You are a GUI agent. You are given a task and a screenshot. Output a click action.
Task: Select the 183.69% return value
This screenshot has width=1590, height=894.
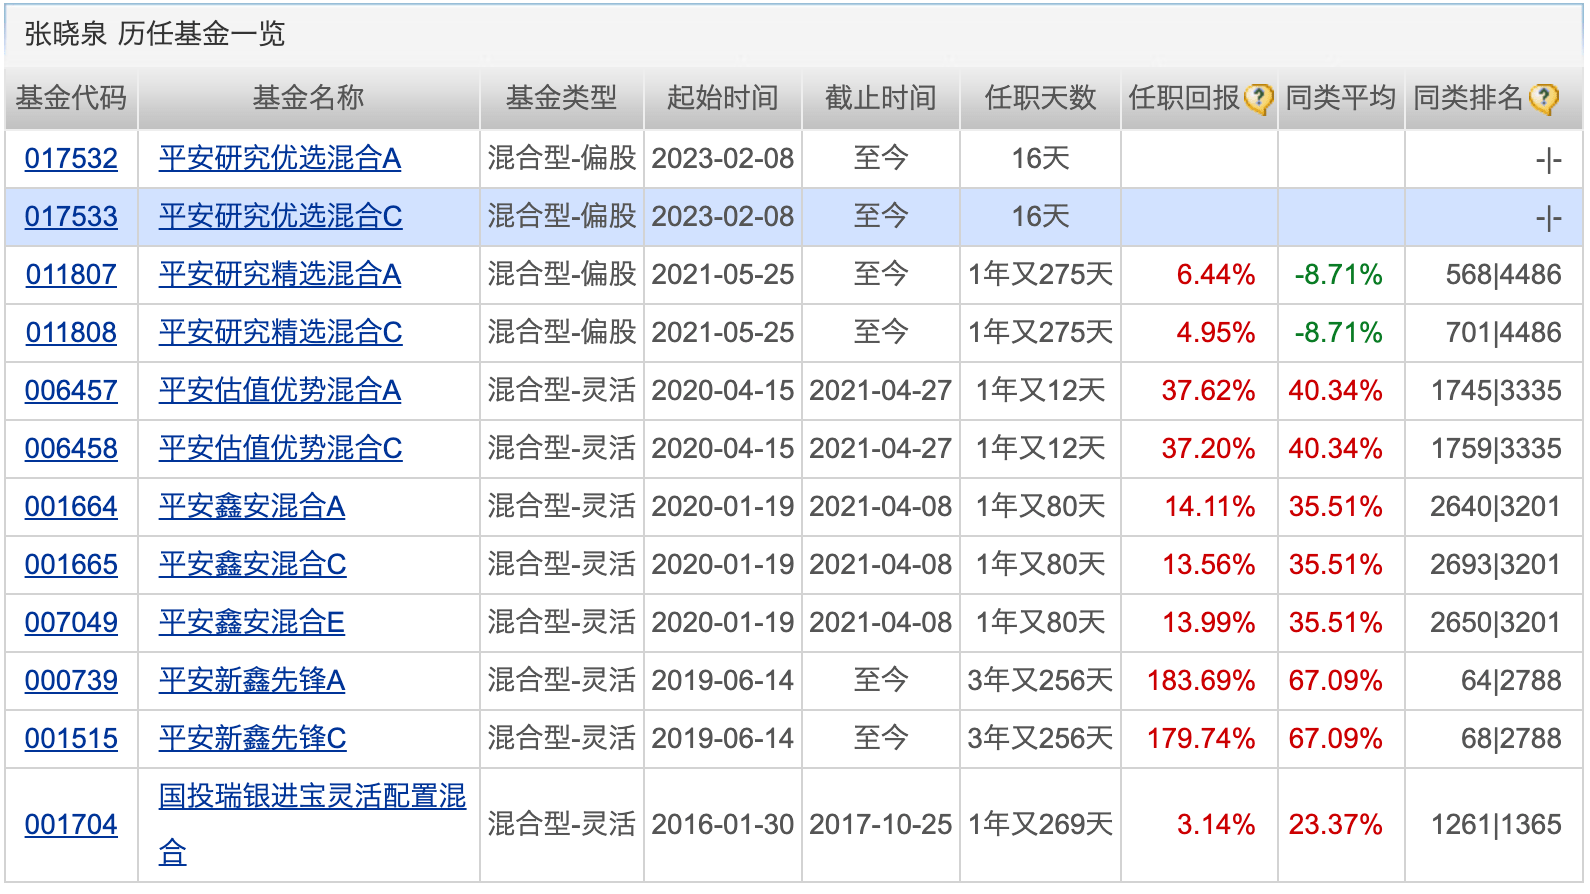point(1201,680)
